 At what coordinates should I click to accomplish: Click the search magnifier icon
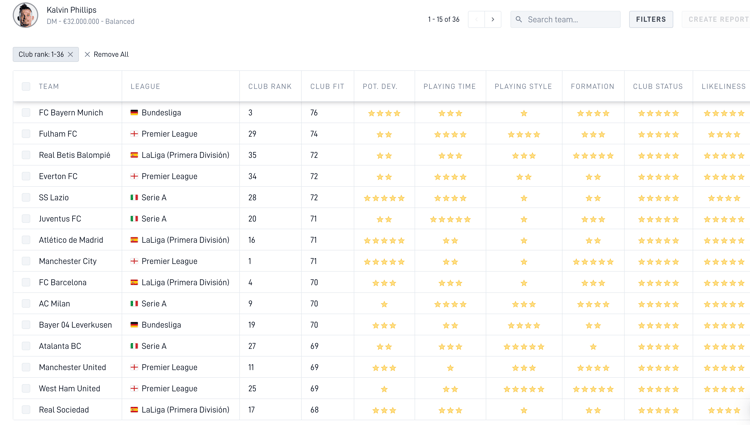pos(518,20)
